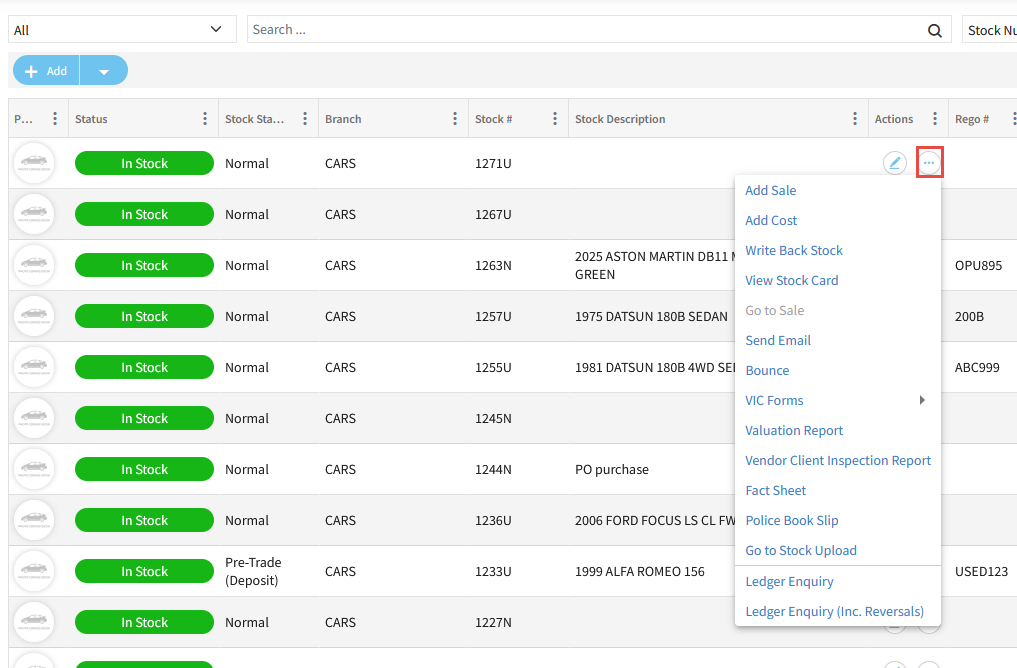Viewport: 1017px width, 668px height.
Task: Open the Stock Number dropdown at top right
Action: tap(990, 30)
